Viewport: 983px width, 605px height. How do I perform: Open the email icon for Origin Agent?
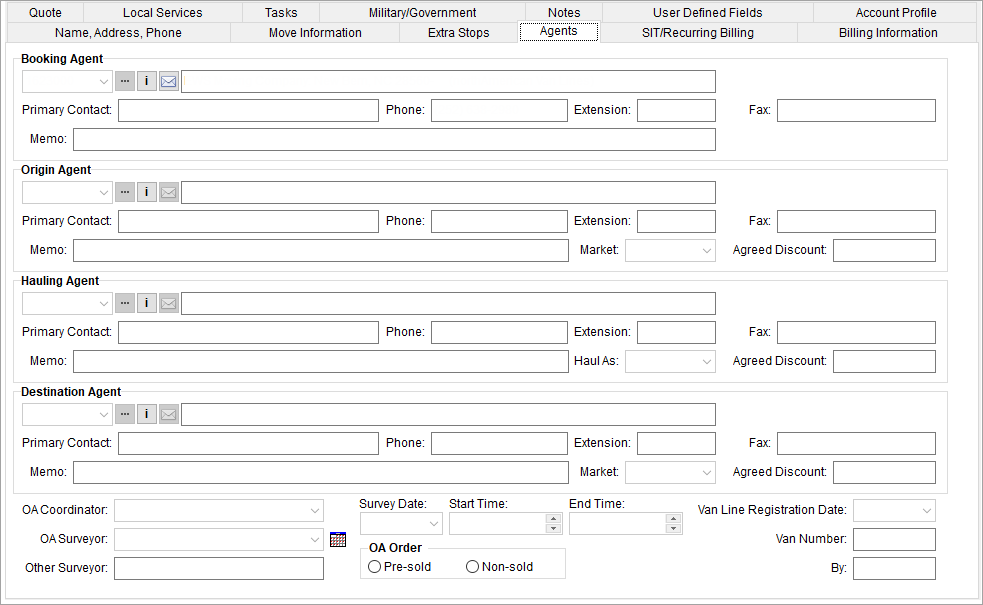coord(168,192)
